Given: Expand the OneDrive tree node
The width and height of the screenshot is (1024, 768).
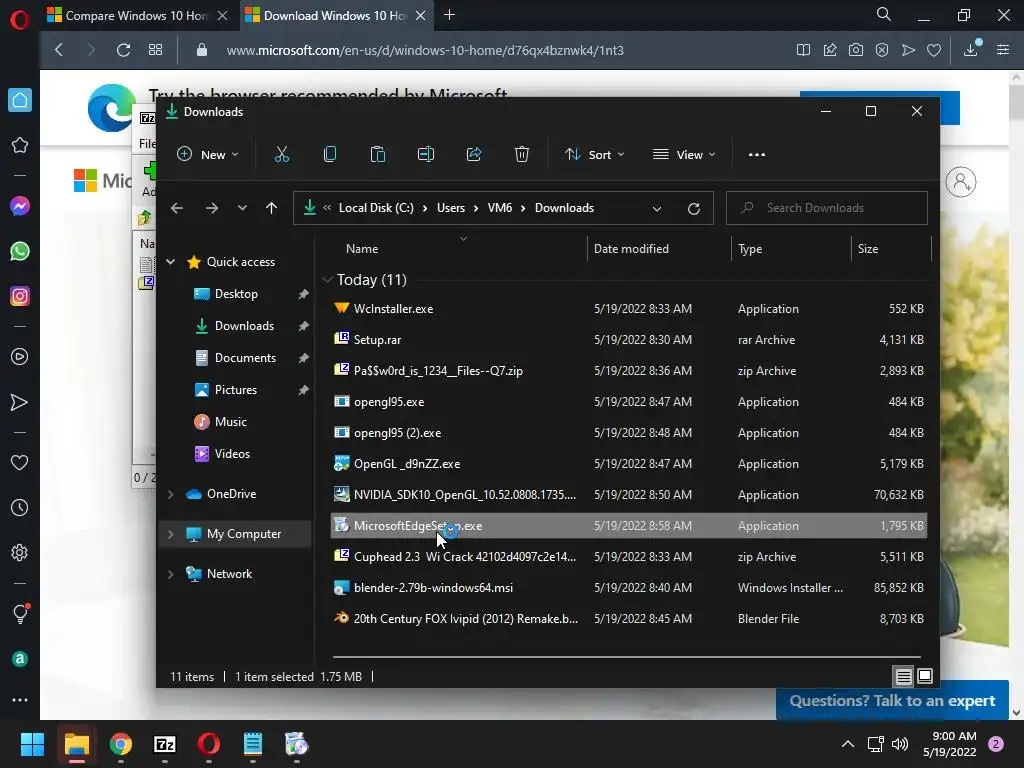Looking at the screenshot, I should coord(170,494).
